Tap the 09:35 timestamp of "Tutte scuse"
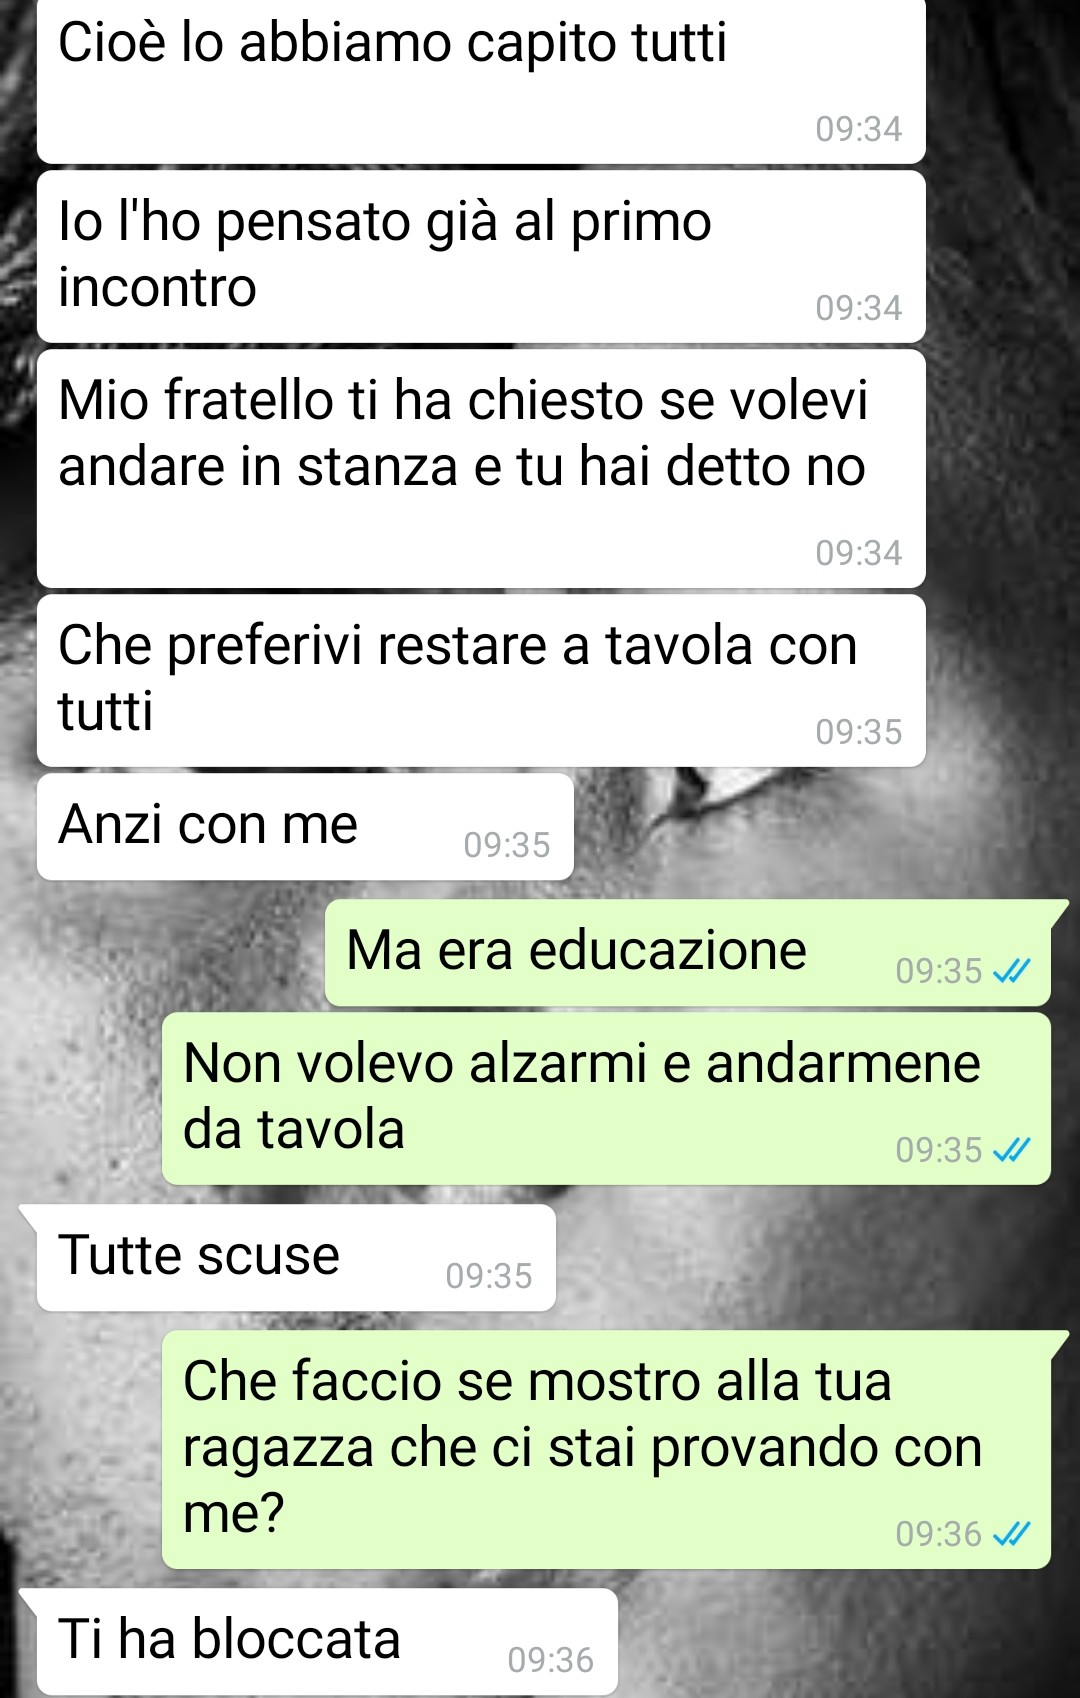Screen dimensions: 1080x1698 pos(488,1276)
